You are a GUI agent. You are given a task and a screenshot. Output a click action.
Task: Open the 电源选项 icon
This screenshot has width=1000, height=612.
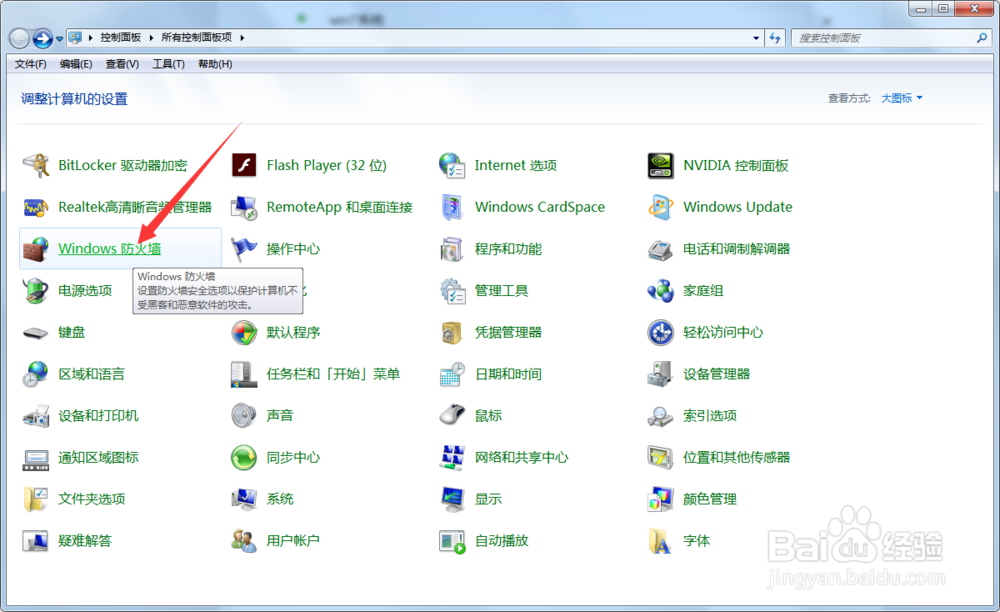click(x=36, y=291)
